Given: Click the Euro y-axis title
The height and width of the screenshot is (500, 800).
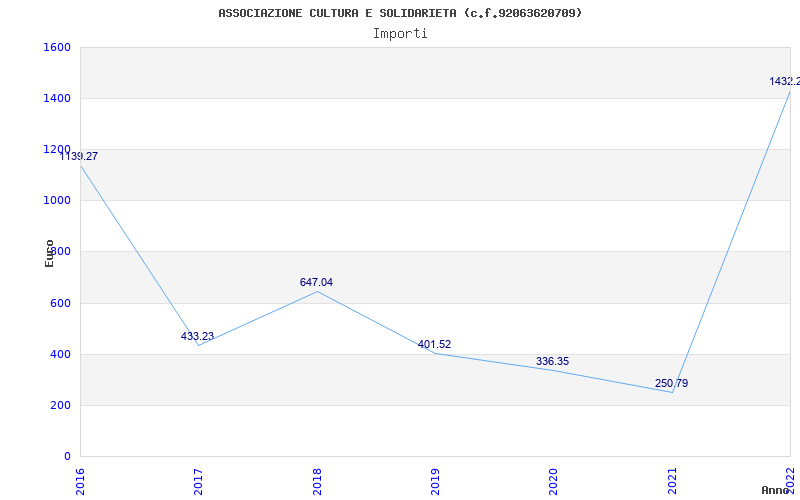Looking at the screenshot, I should tap(49, 254).
